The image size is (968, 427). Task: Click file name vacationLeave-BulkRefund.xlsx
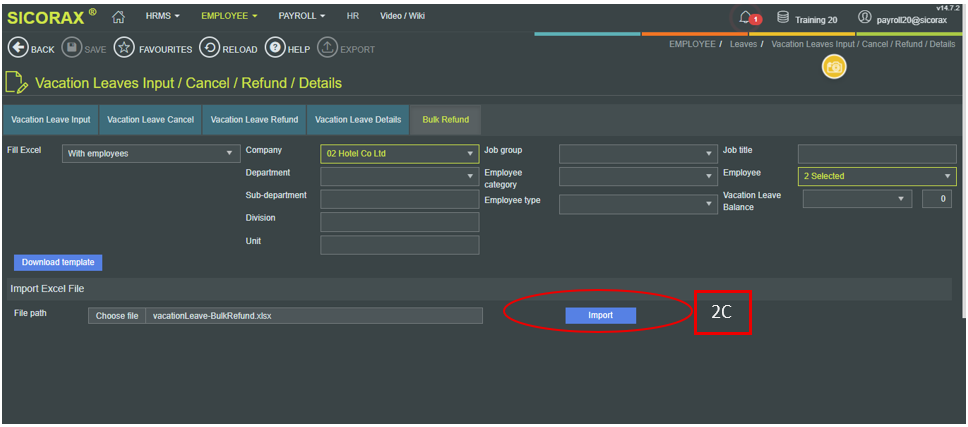(212, 315)
